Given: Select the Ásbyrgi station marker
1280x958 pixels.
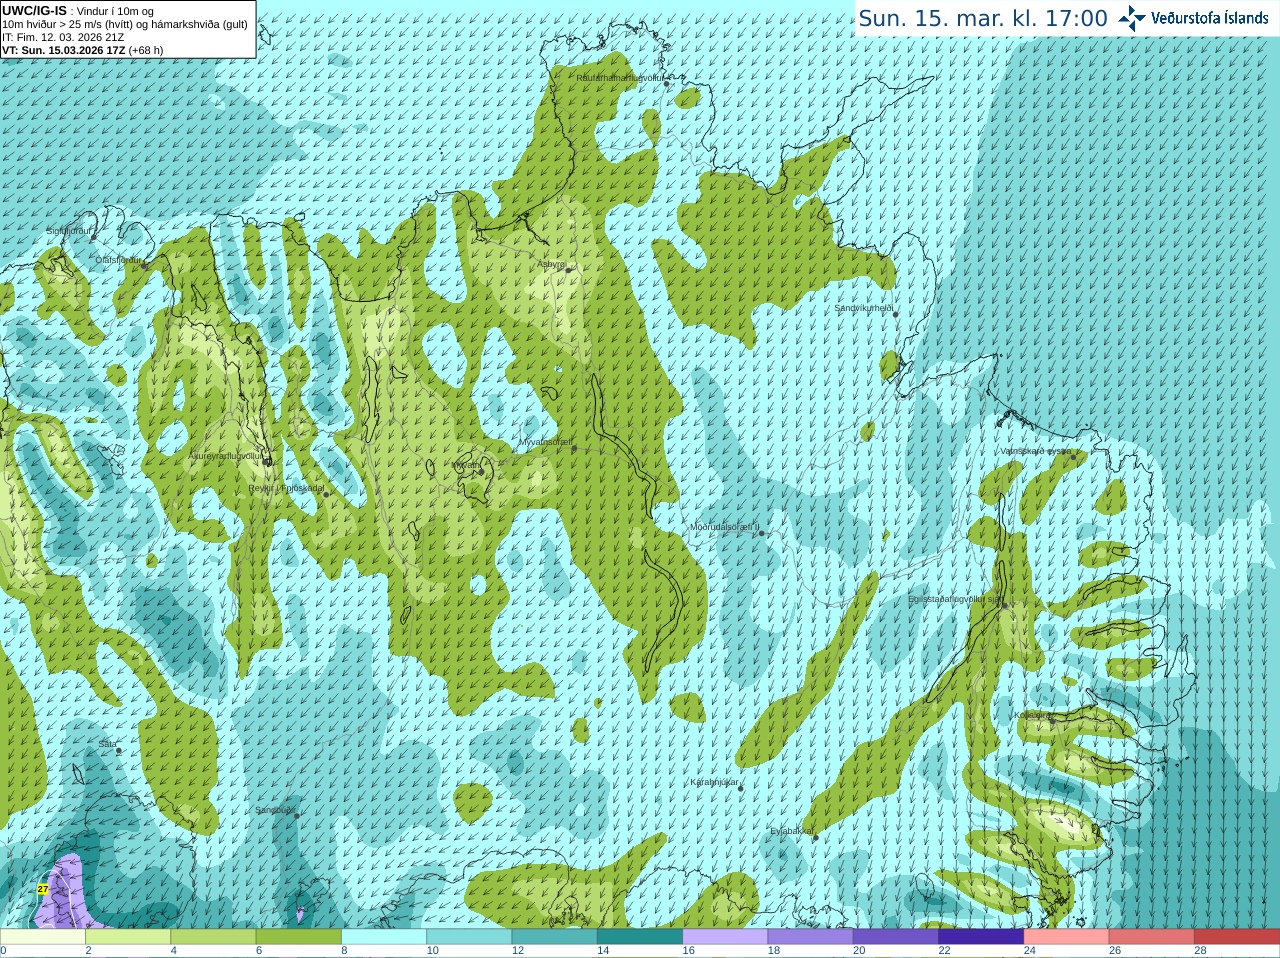Looking at the screenshot, I should tap(568, 270).
